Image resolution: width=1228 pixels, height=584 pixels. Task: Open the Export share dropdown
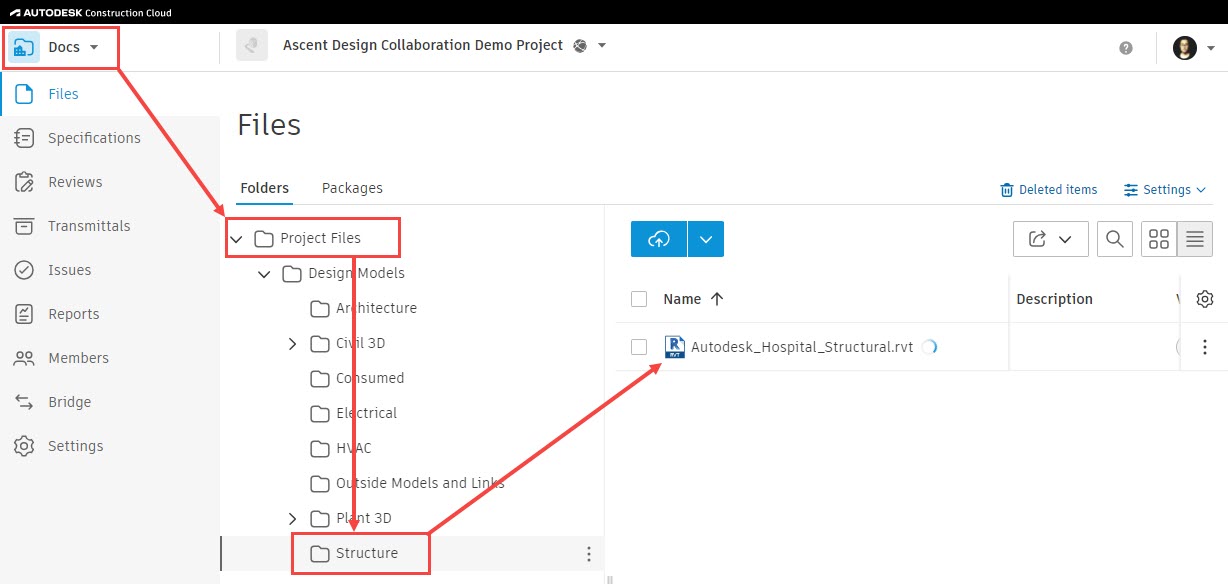pyautogui.click(x=1050, y=239)
